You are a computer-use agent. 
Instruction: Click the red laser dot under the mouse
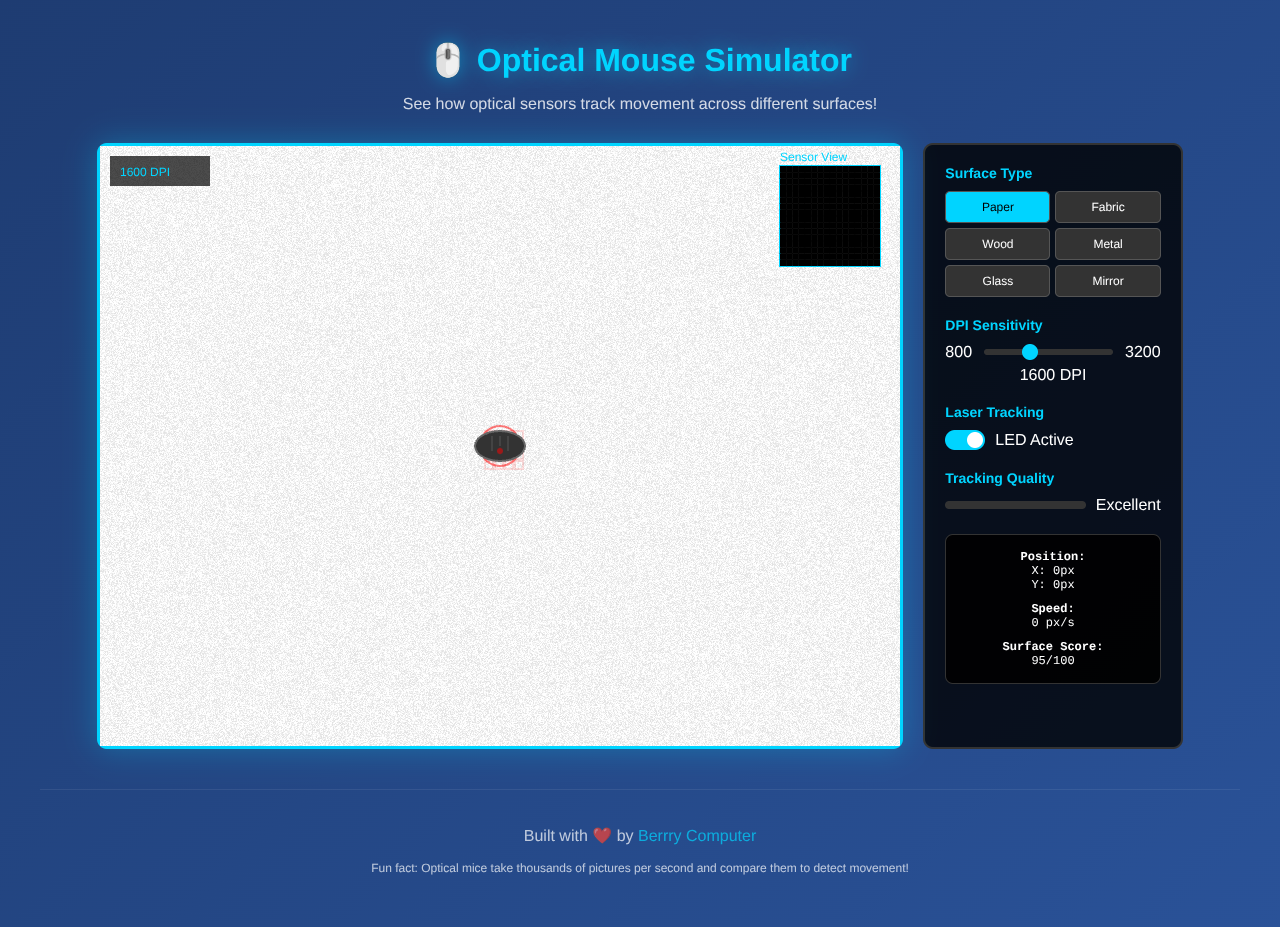pyautogui.click(x=499, y=452)
